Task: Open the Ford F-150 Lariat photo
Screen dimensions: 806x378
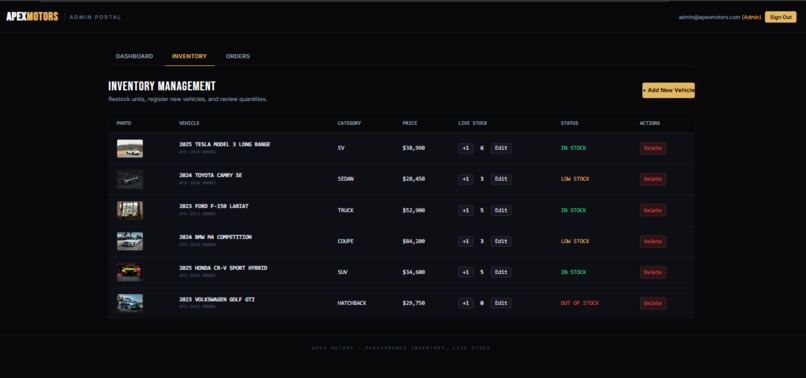Action: click(x=130, y=210)
